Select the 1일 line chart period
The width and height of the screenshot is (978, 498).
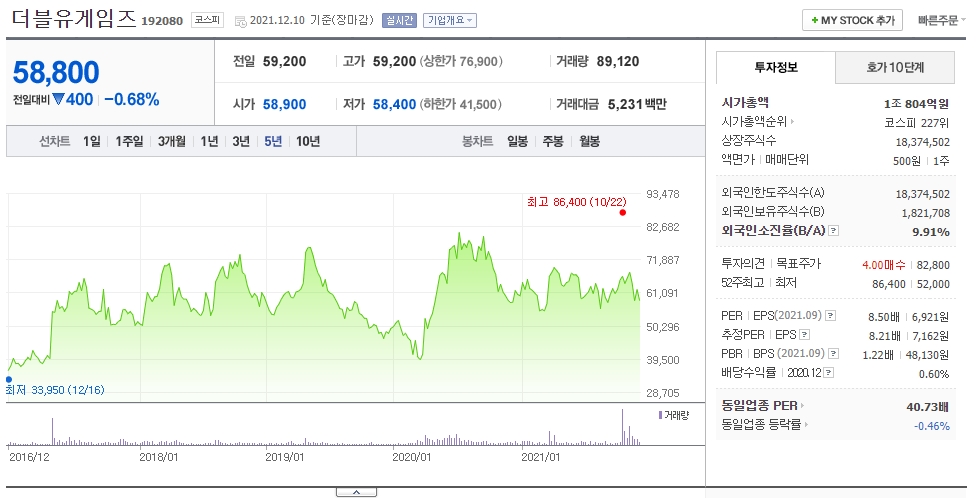[x=92, y=142]
